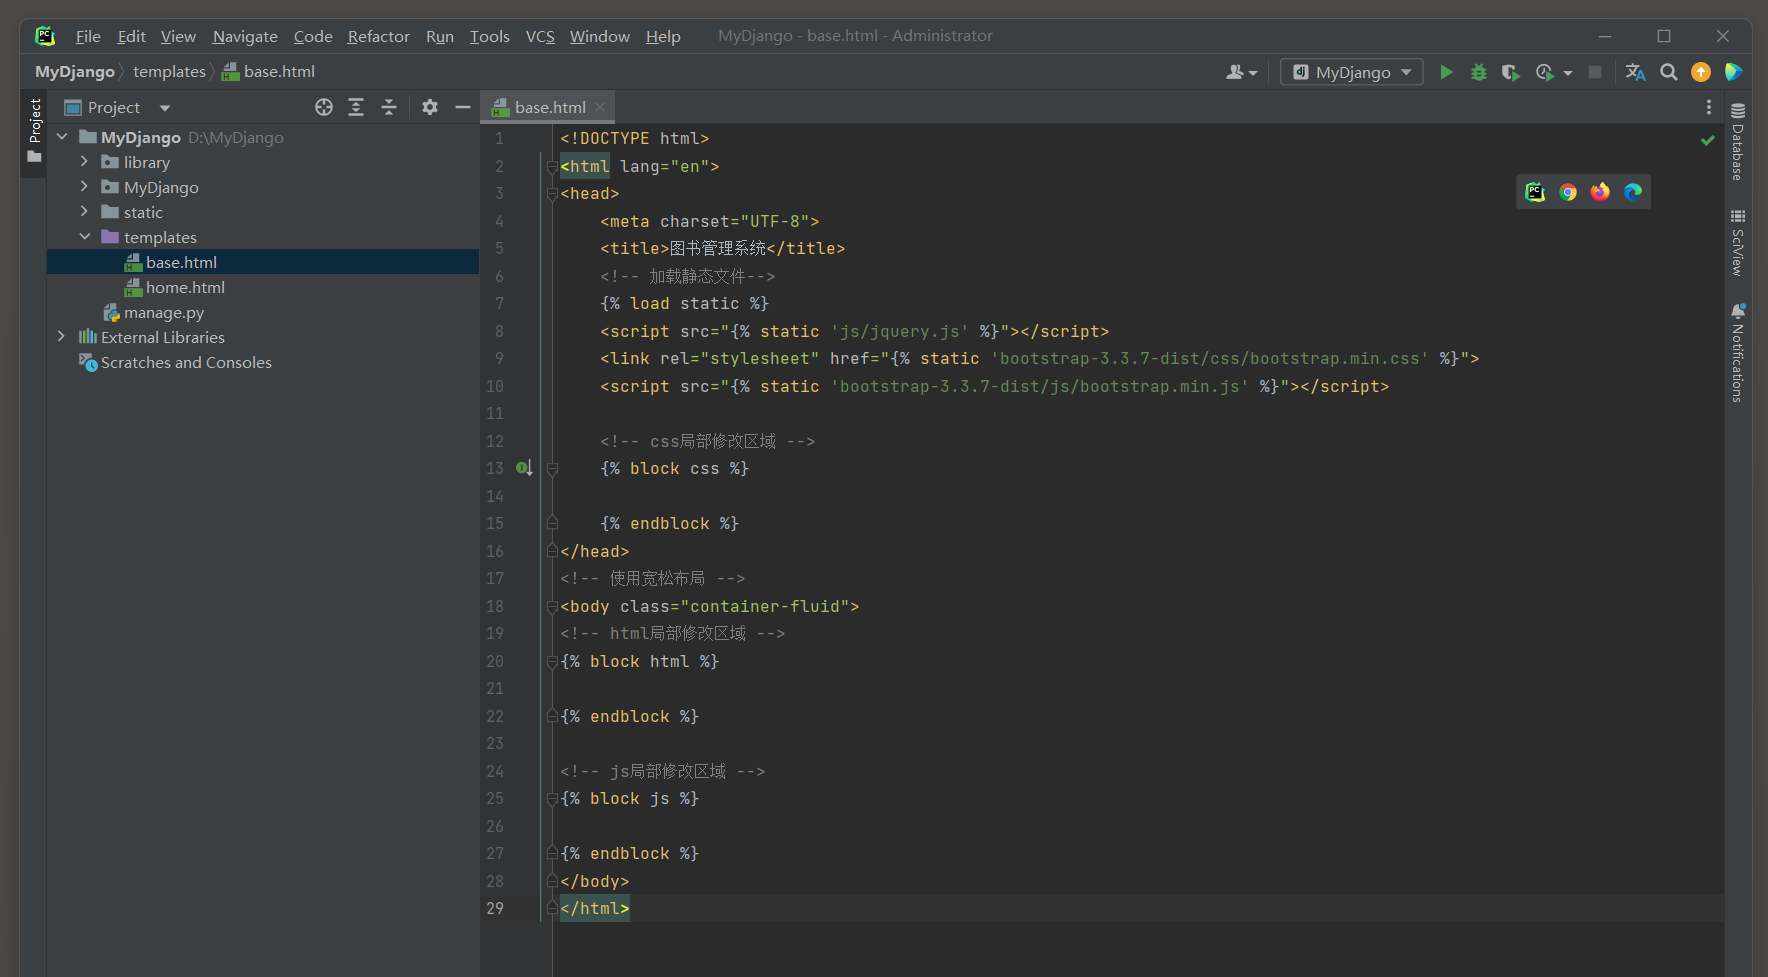Open the Navigate menu
The image size is (1768, 977).
[x=245, y=36]
